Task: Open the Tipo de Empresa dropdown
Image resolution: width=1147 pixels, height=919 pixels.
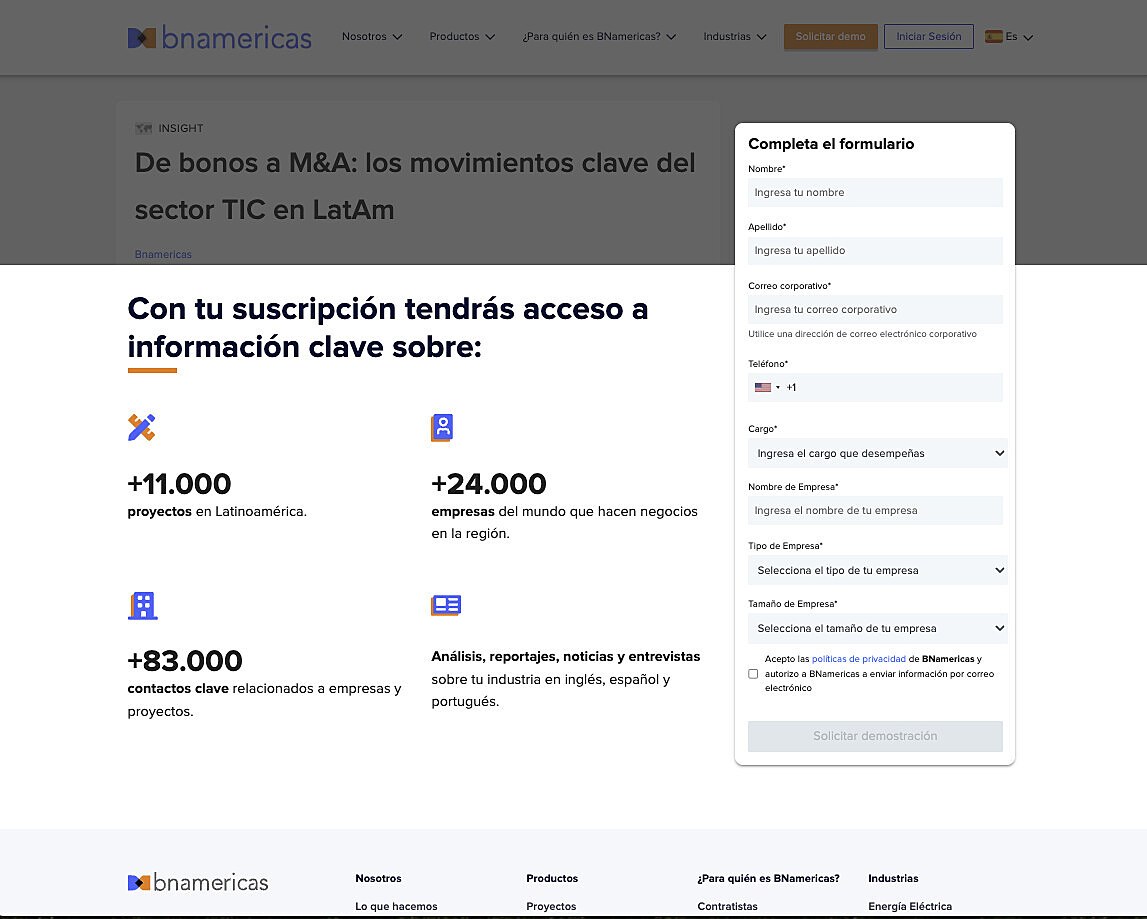Action: tap(877, 570)
